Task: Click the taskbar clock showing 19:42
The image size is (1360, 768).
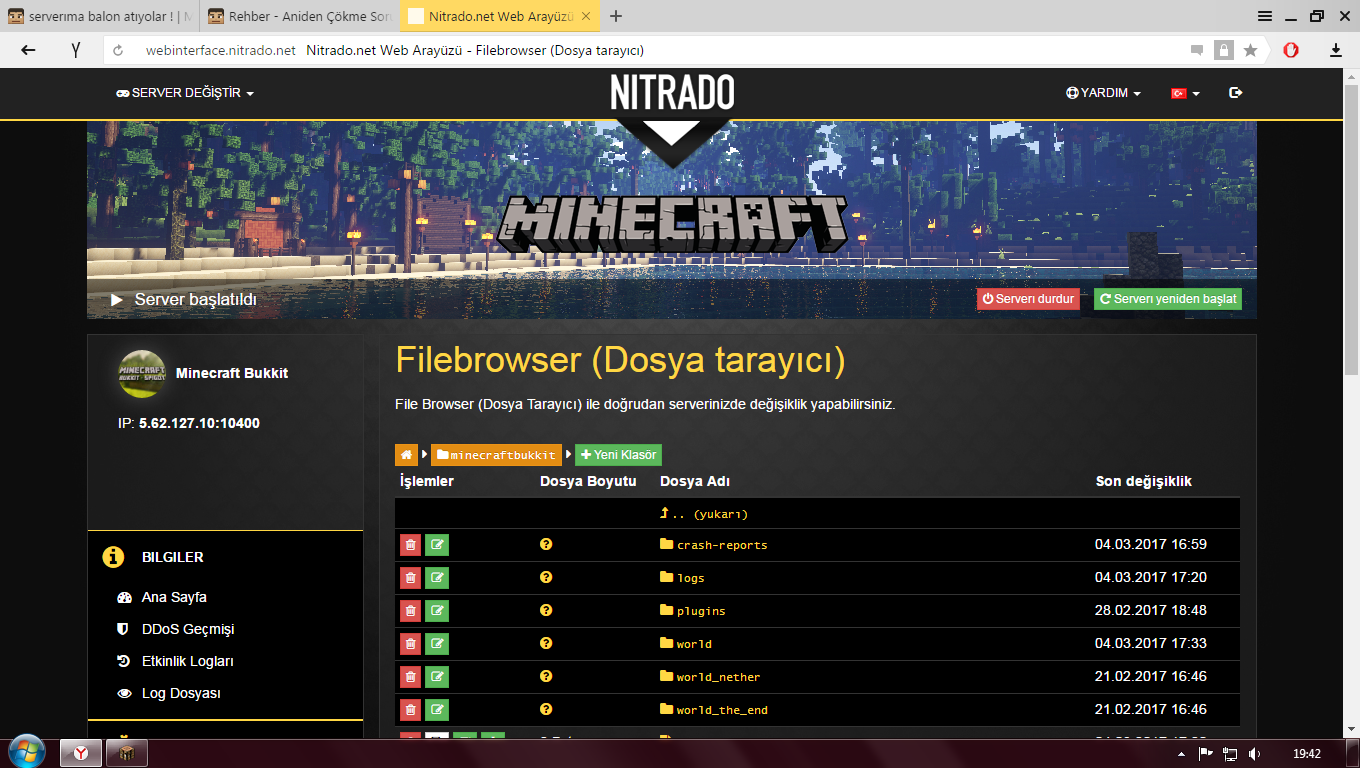Action: click(1308, 754)
